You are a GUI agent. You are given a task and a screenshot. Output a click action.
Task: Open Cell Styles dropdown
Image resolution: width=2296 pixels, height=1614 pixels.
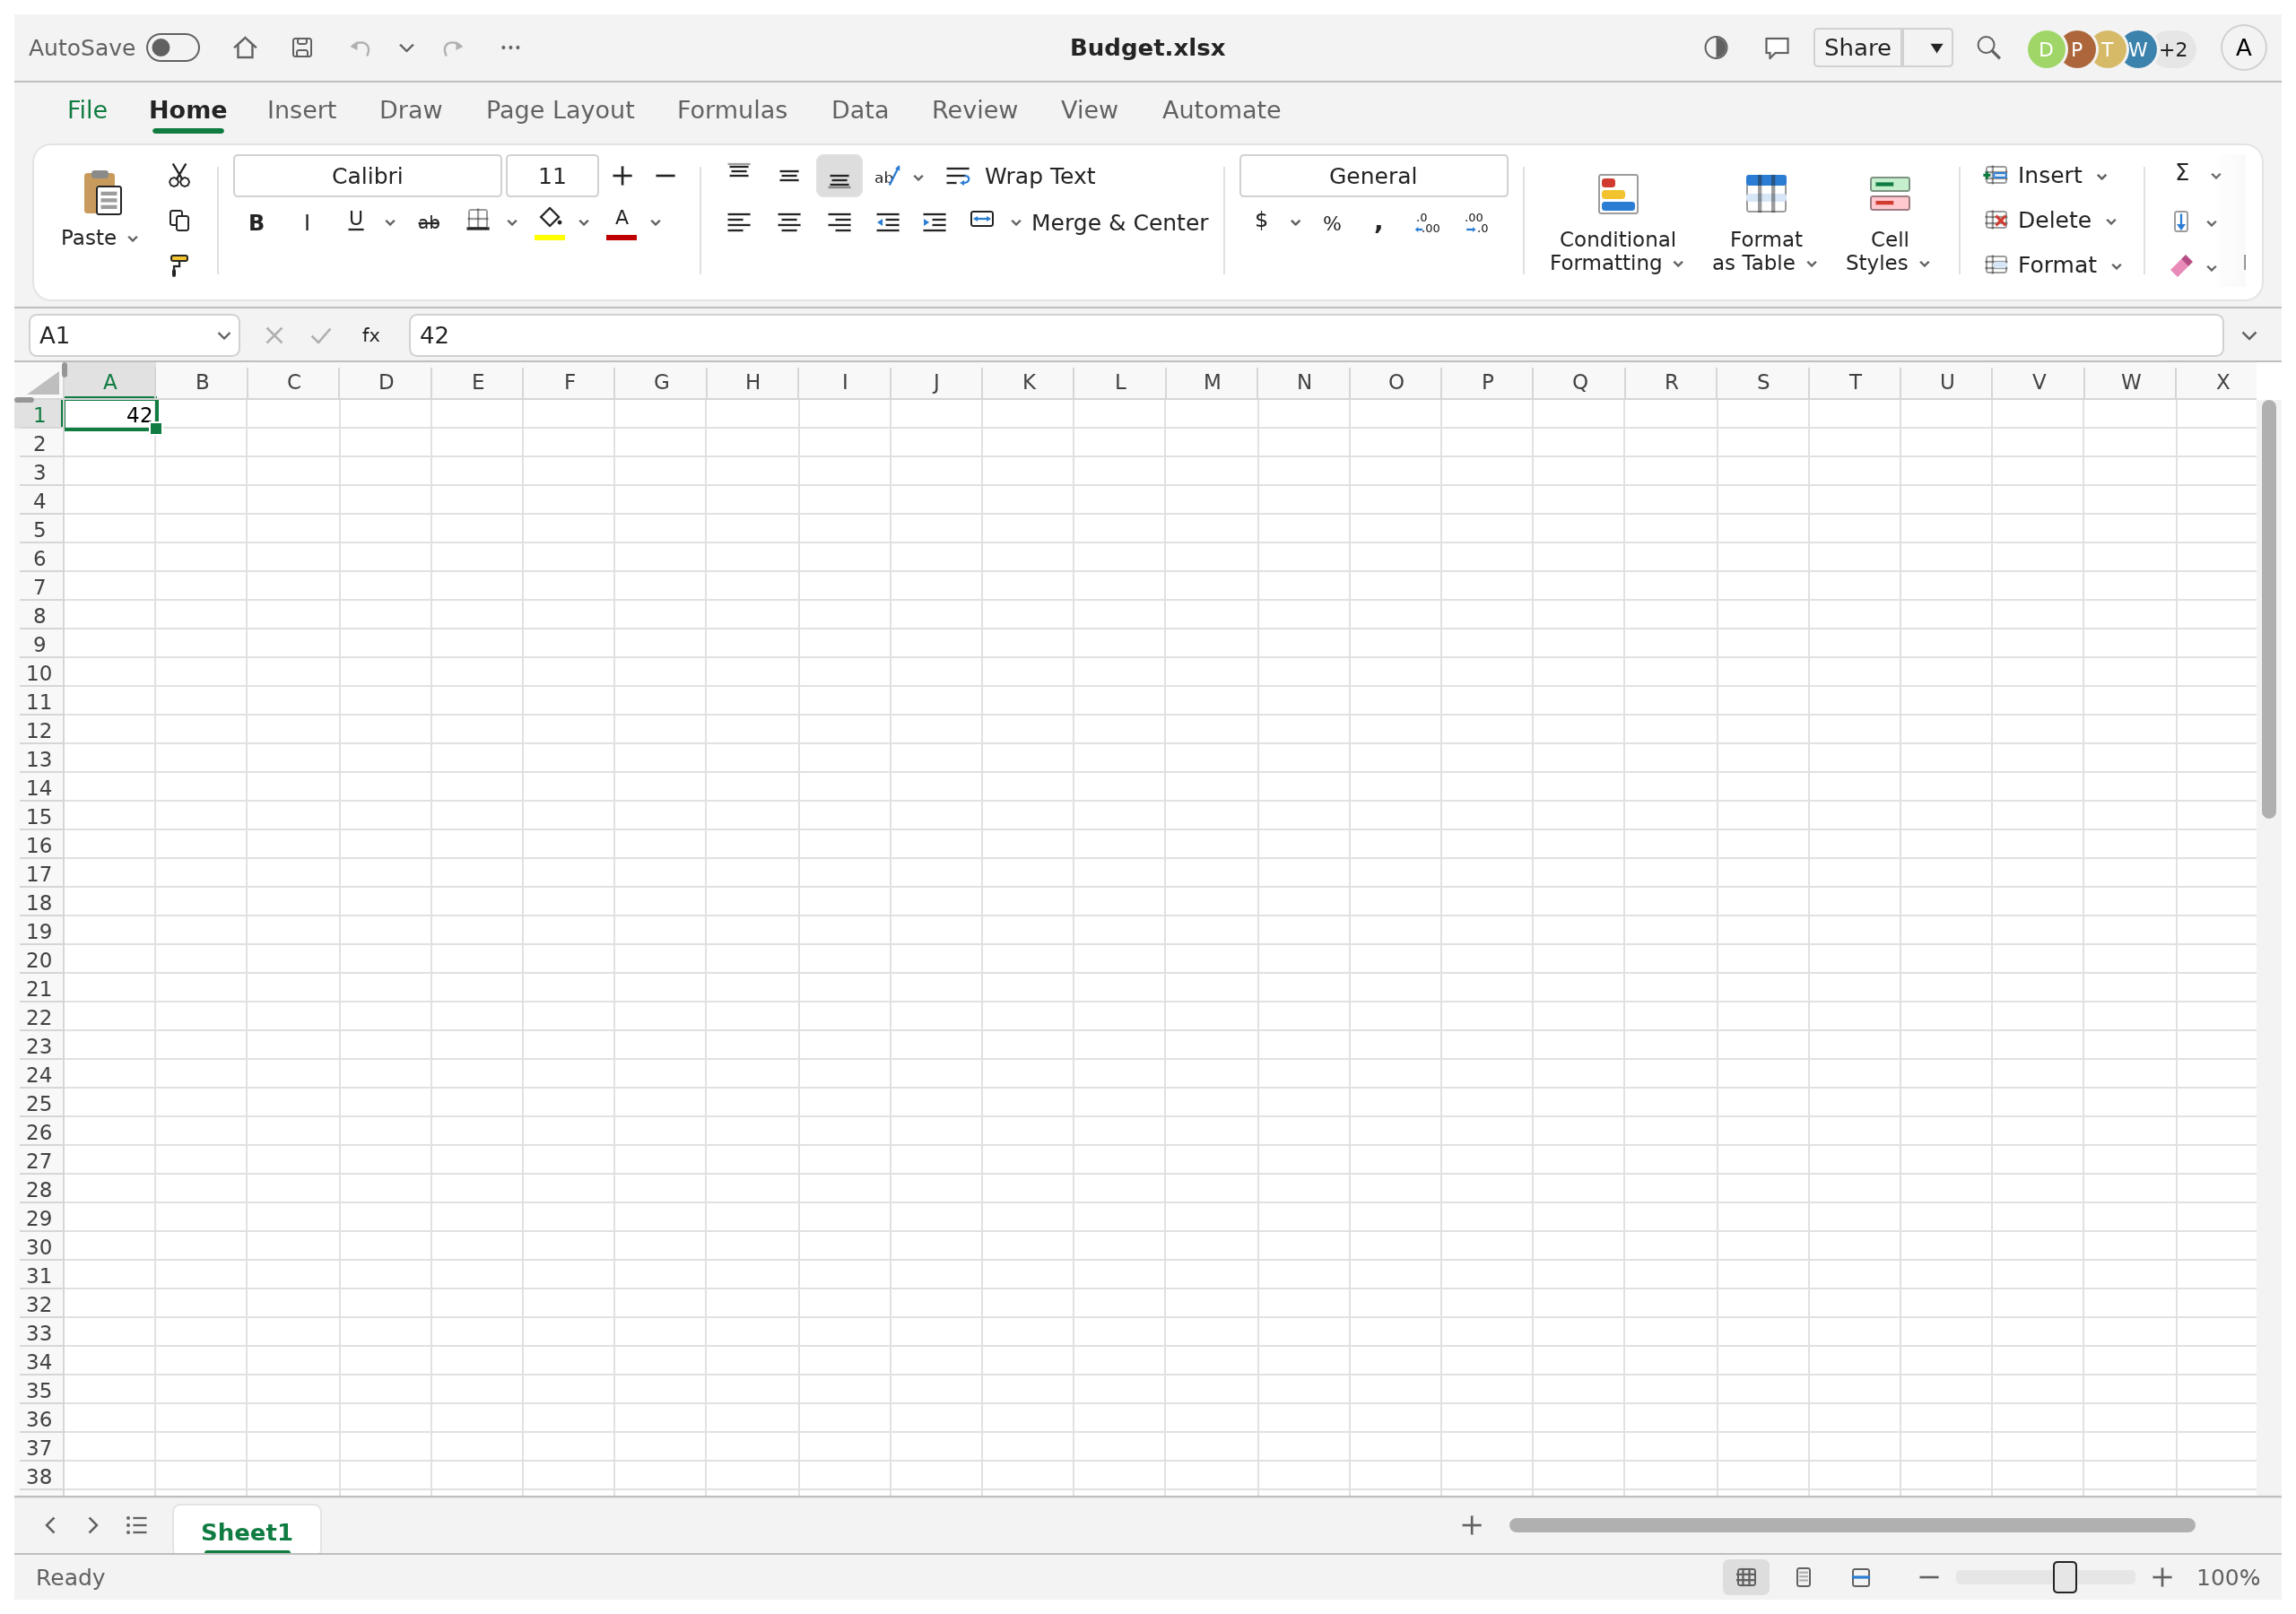1889,223
